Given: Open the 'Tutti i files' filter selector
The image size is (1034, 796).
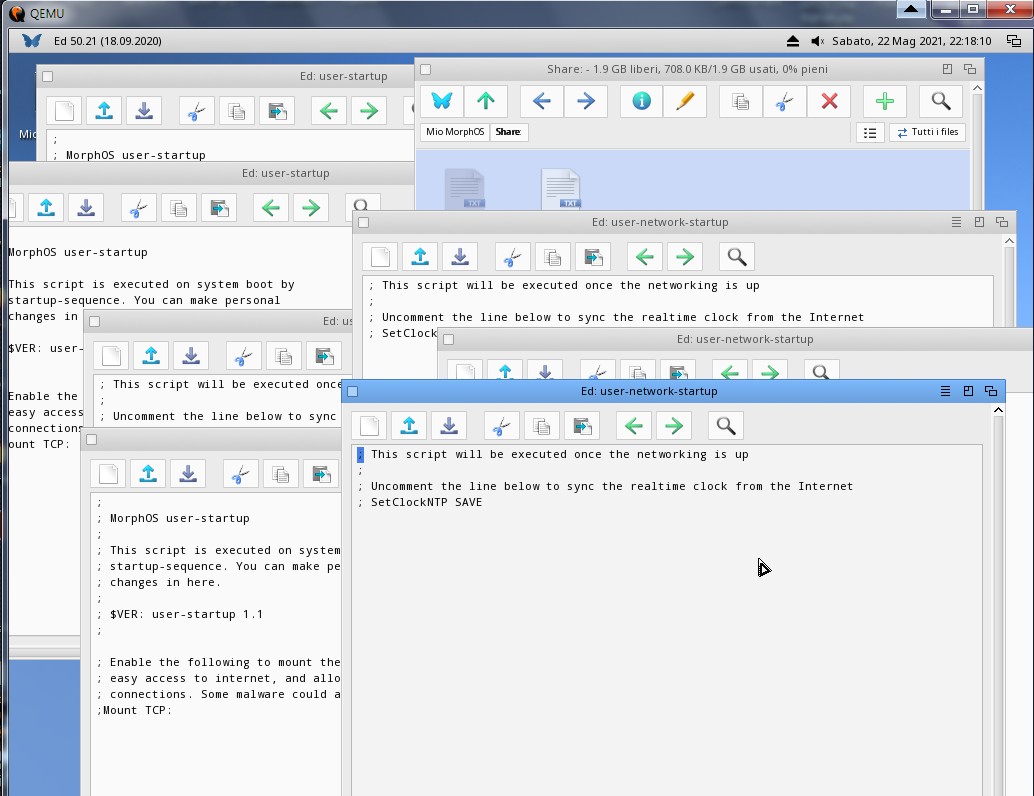Looking at the screenshot, I should [927, 132].
